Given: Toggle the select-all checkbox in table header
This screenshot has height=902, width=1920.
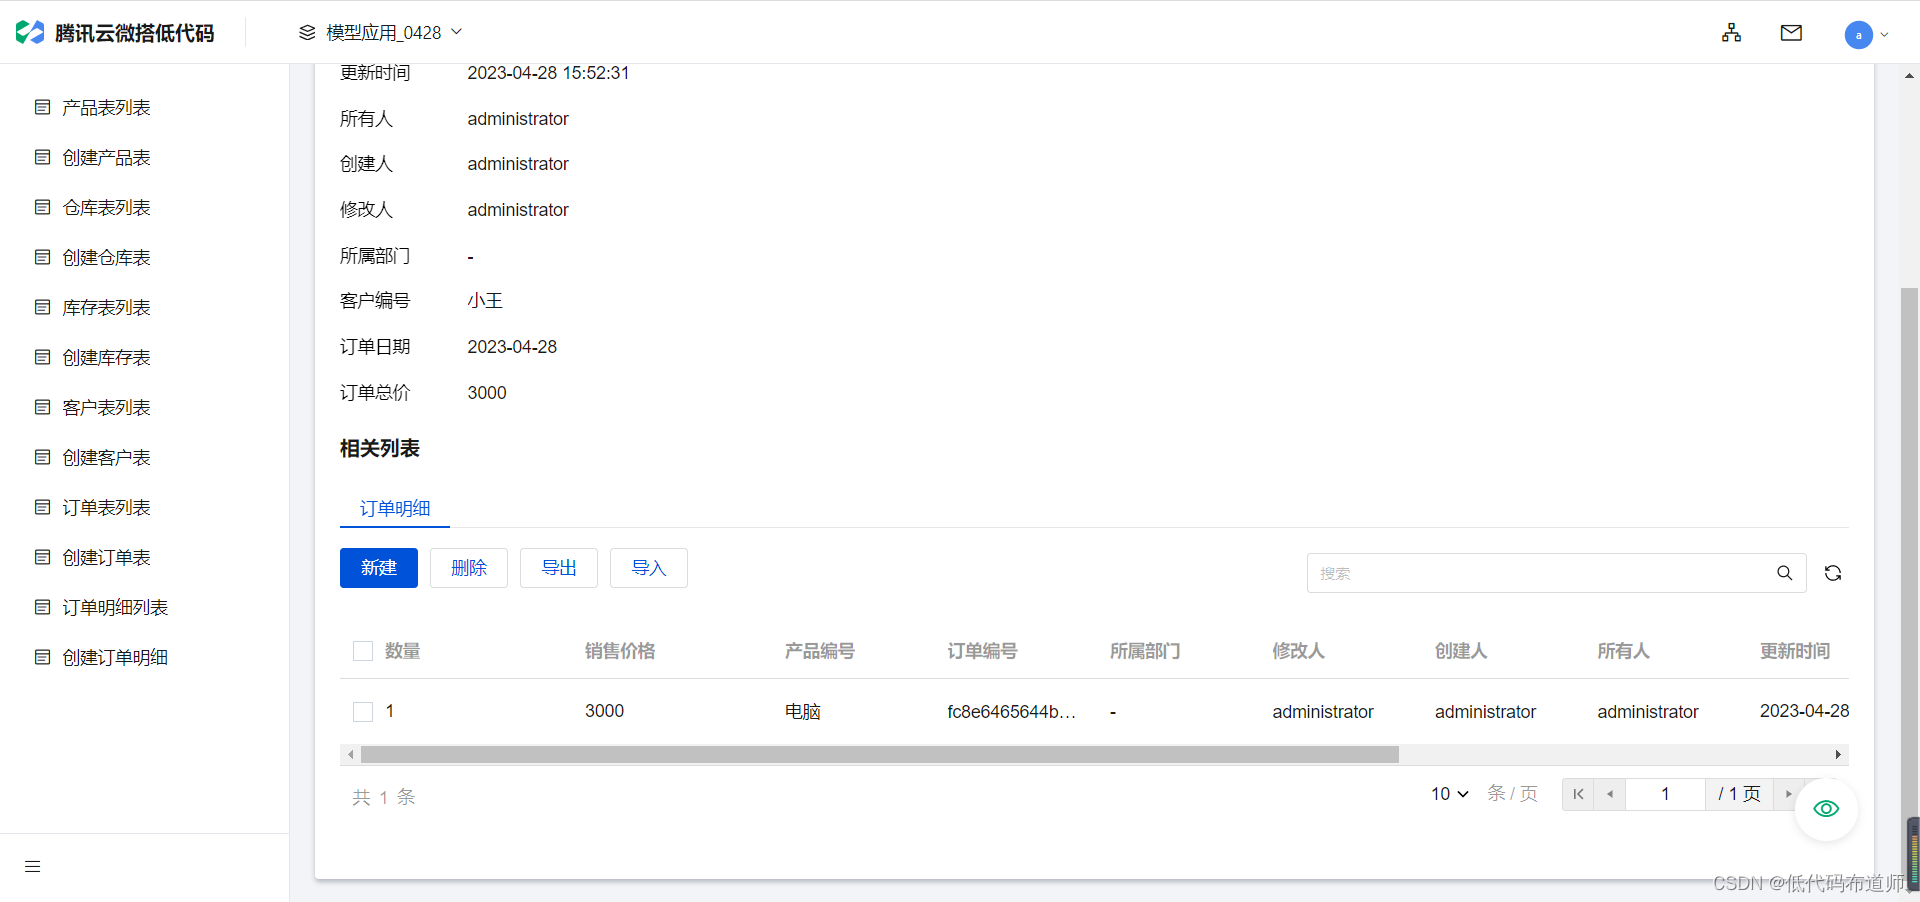Looking at the screenshot, I should click(x=363, y=651).
